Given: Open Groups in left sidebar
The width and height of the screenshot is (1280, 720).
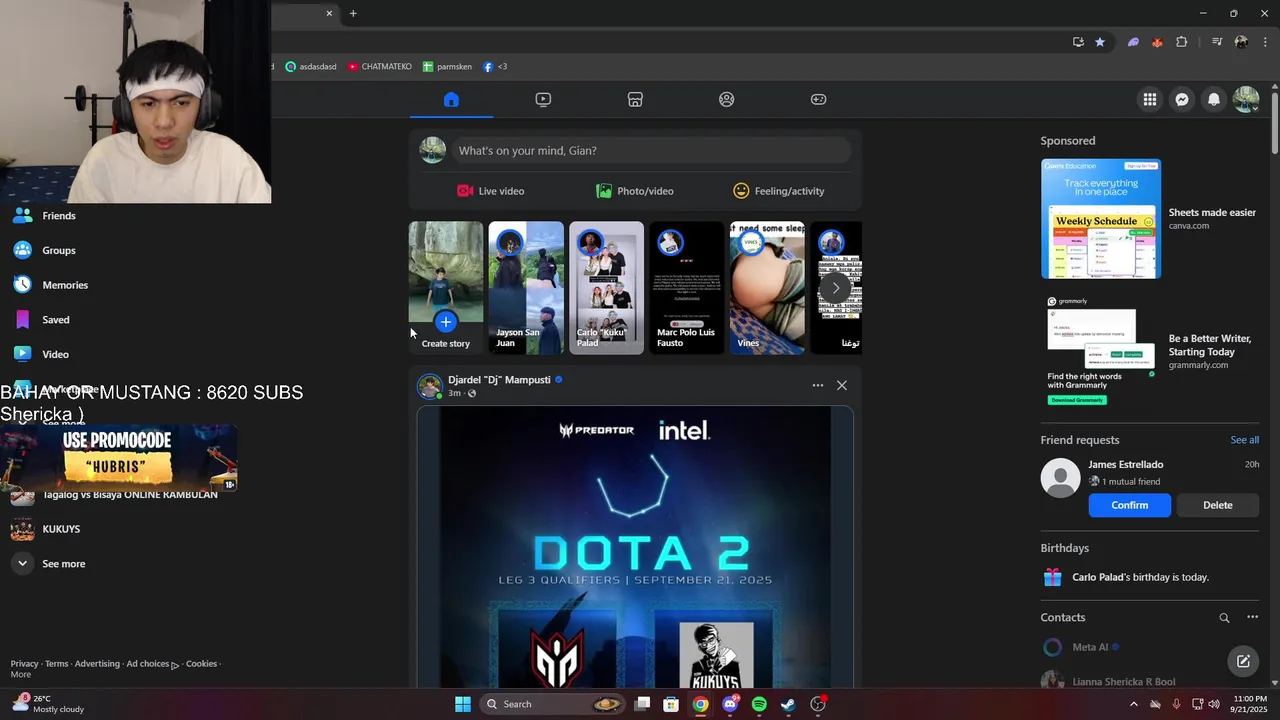Looking at the screenshot, I should tap(59, 251).
